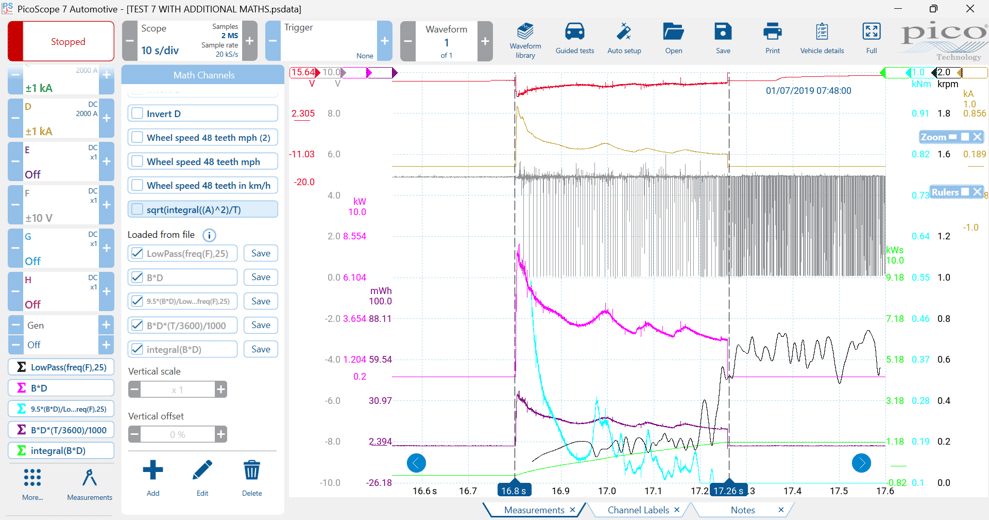Switch to Full screen view
989x520 pixels.
point(871,38)
